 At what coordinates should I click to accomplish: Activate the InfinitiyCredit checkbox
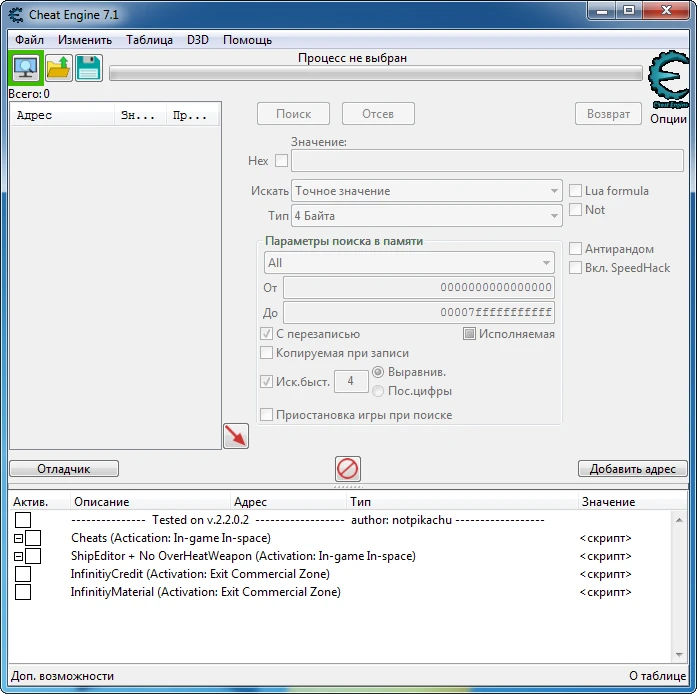click(23, 574)
